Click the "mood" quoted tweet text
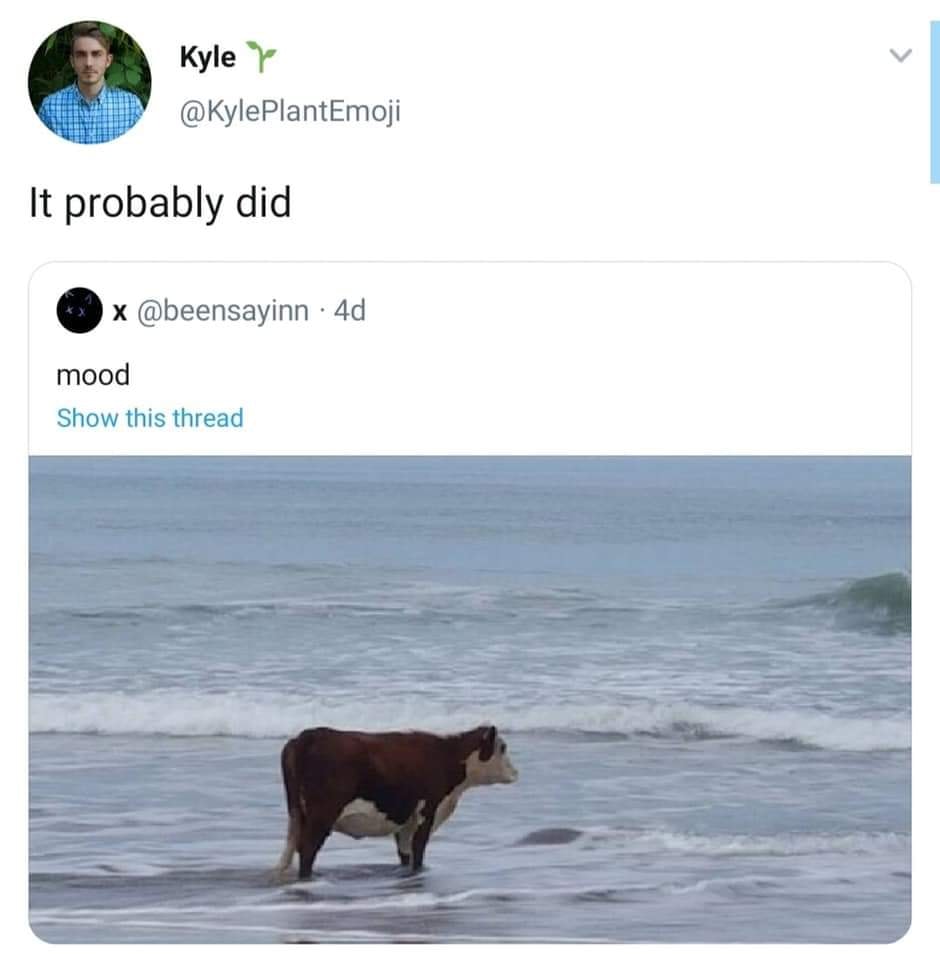Screen dimensions: 940x960 pyautogui.click(x=93, y=375)
